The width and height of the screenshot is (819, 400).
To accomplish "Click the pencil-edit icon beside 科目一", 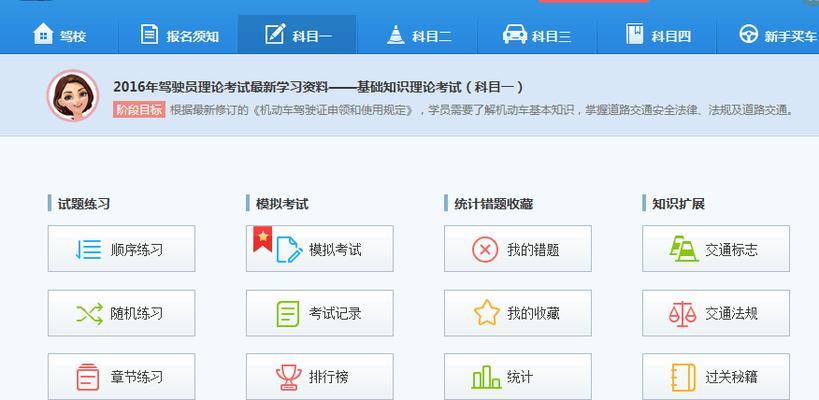I will coord(275,34).
